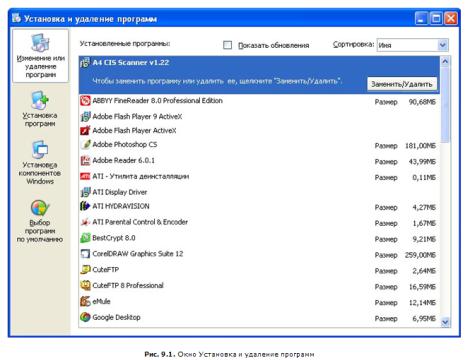Click the Adobe Reader 6.0.1 icon
The height and width of the screenshot is (360, 469).
(85, 160)
